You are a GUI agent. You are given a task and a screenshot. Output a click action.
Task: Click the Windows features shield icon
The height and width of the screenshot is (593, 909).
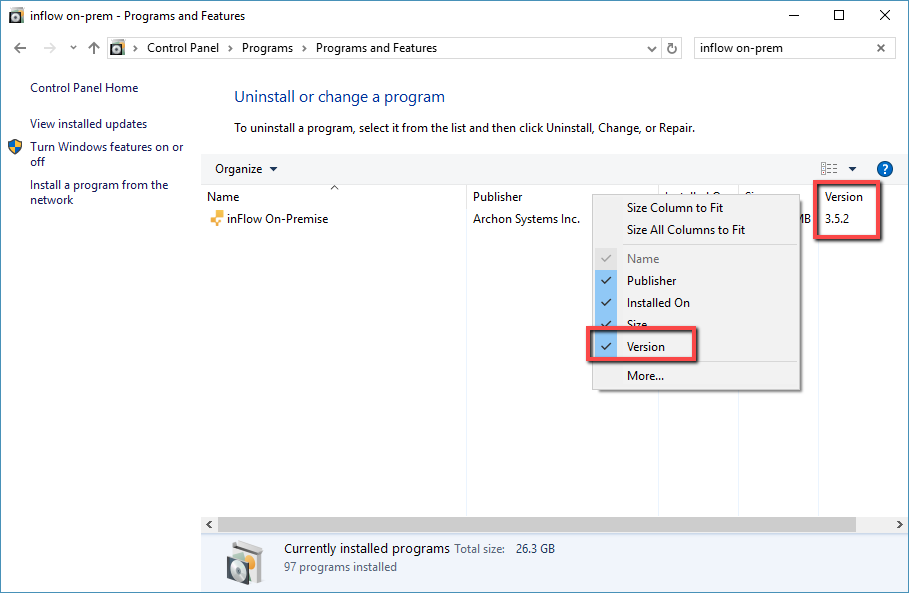[15, 147]
